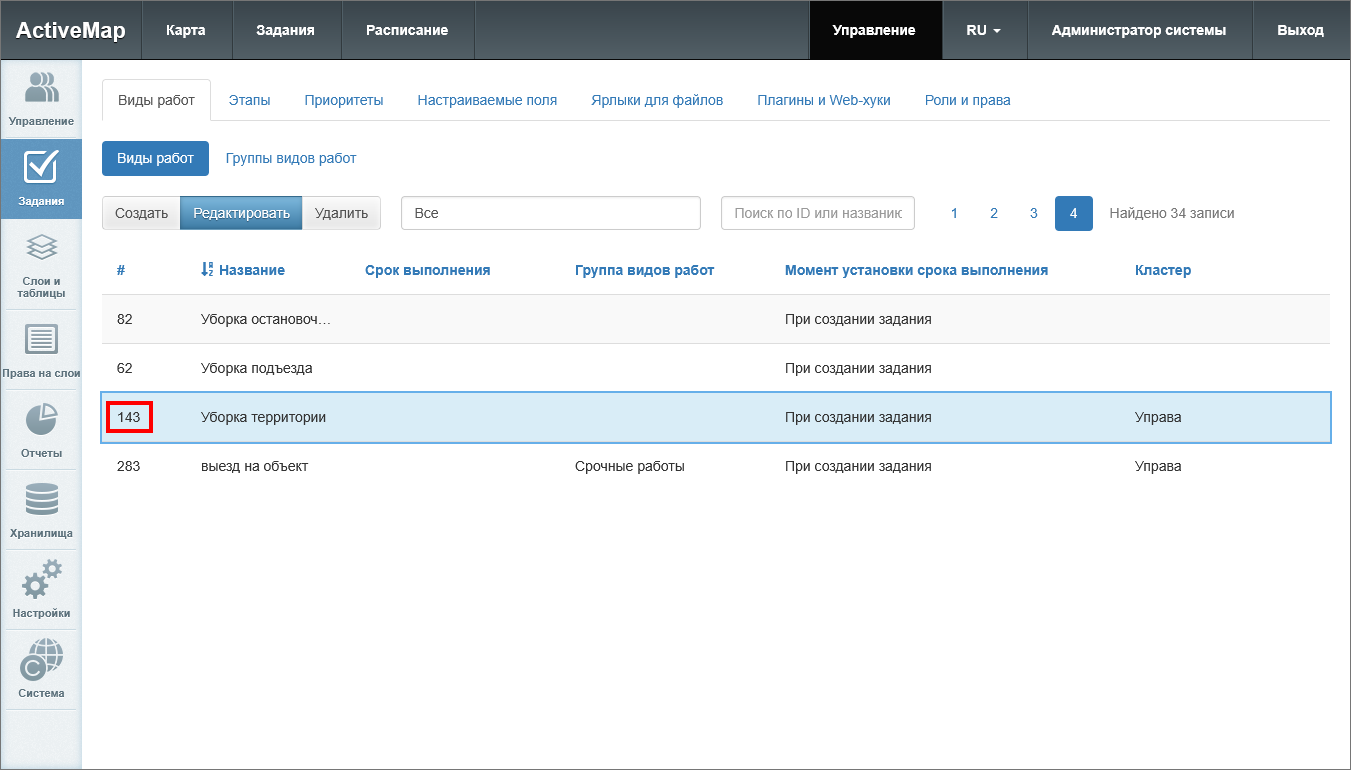
Task: Switch to the Роли и права tab
Action: click(x=967, y=100)
